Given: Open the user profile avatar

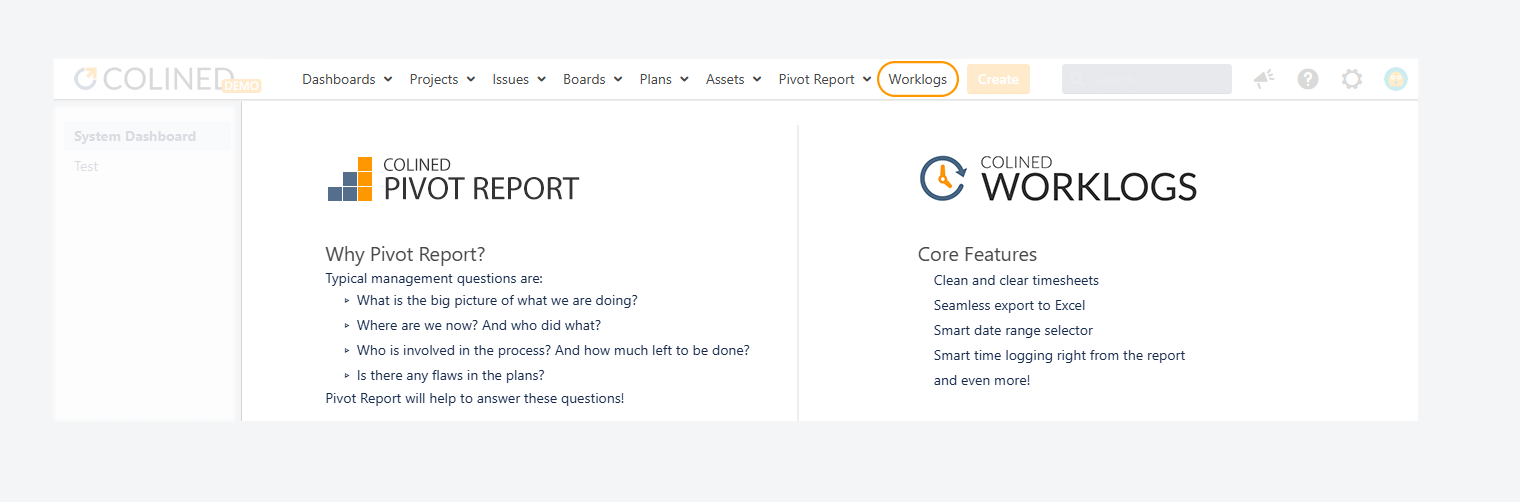Looking at the screenshot, I should click(1396, 79).
